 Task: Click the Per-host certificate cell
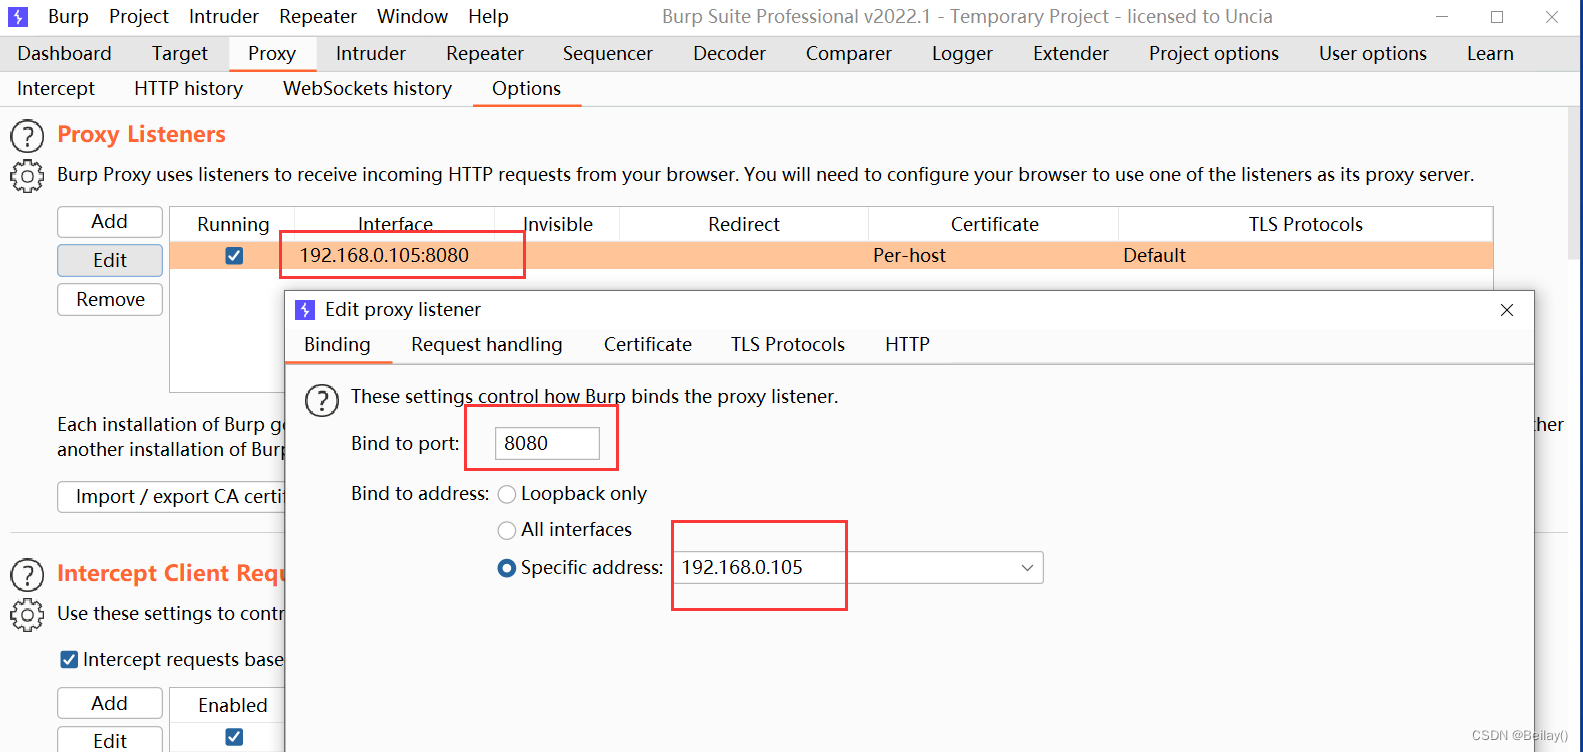(x=994, y=256)
